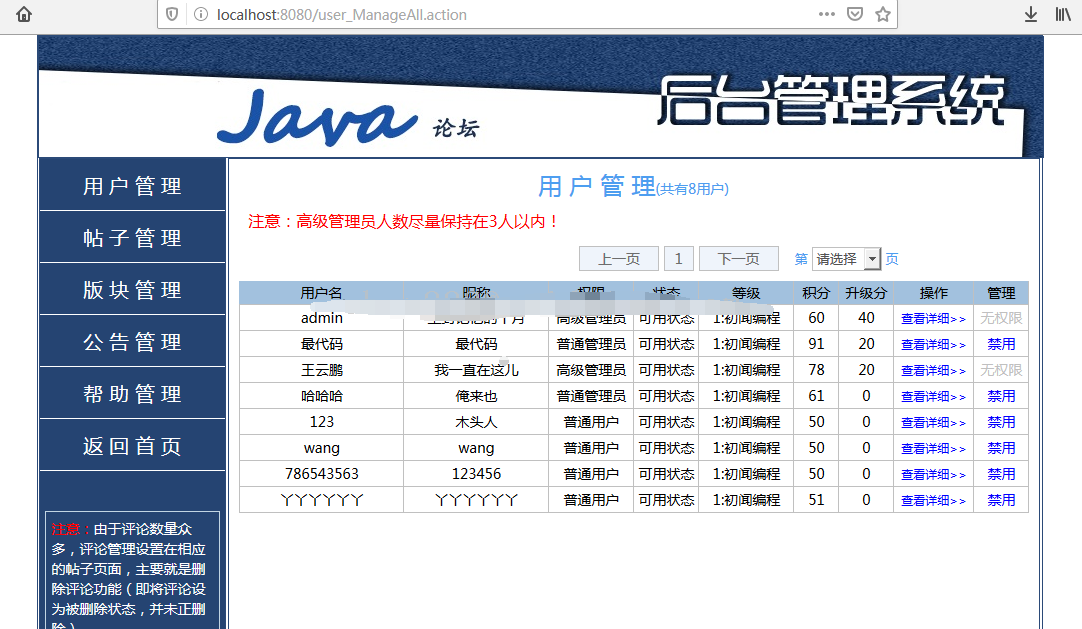Click score value 91 in 最代码 row
The width and height of the screenshot is (1082, 629).
pyautogui.click(x=816, y=343)
